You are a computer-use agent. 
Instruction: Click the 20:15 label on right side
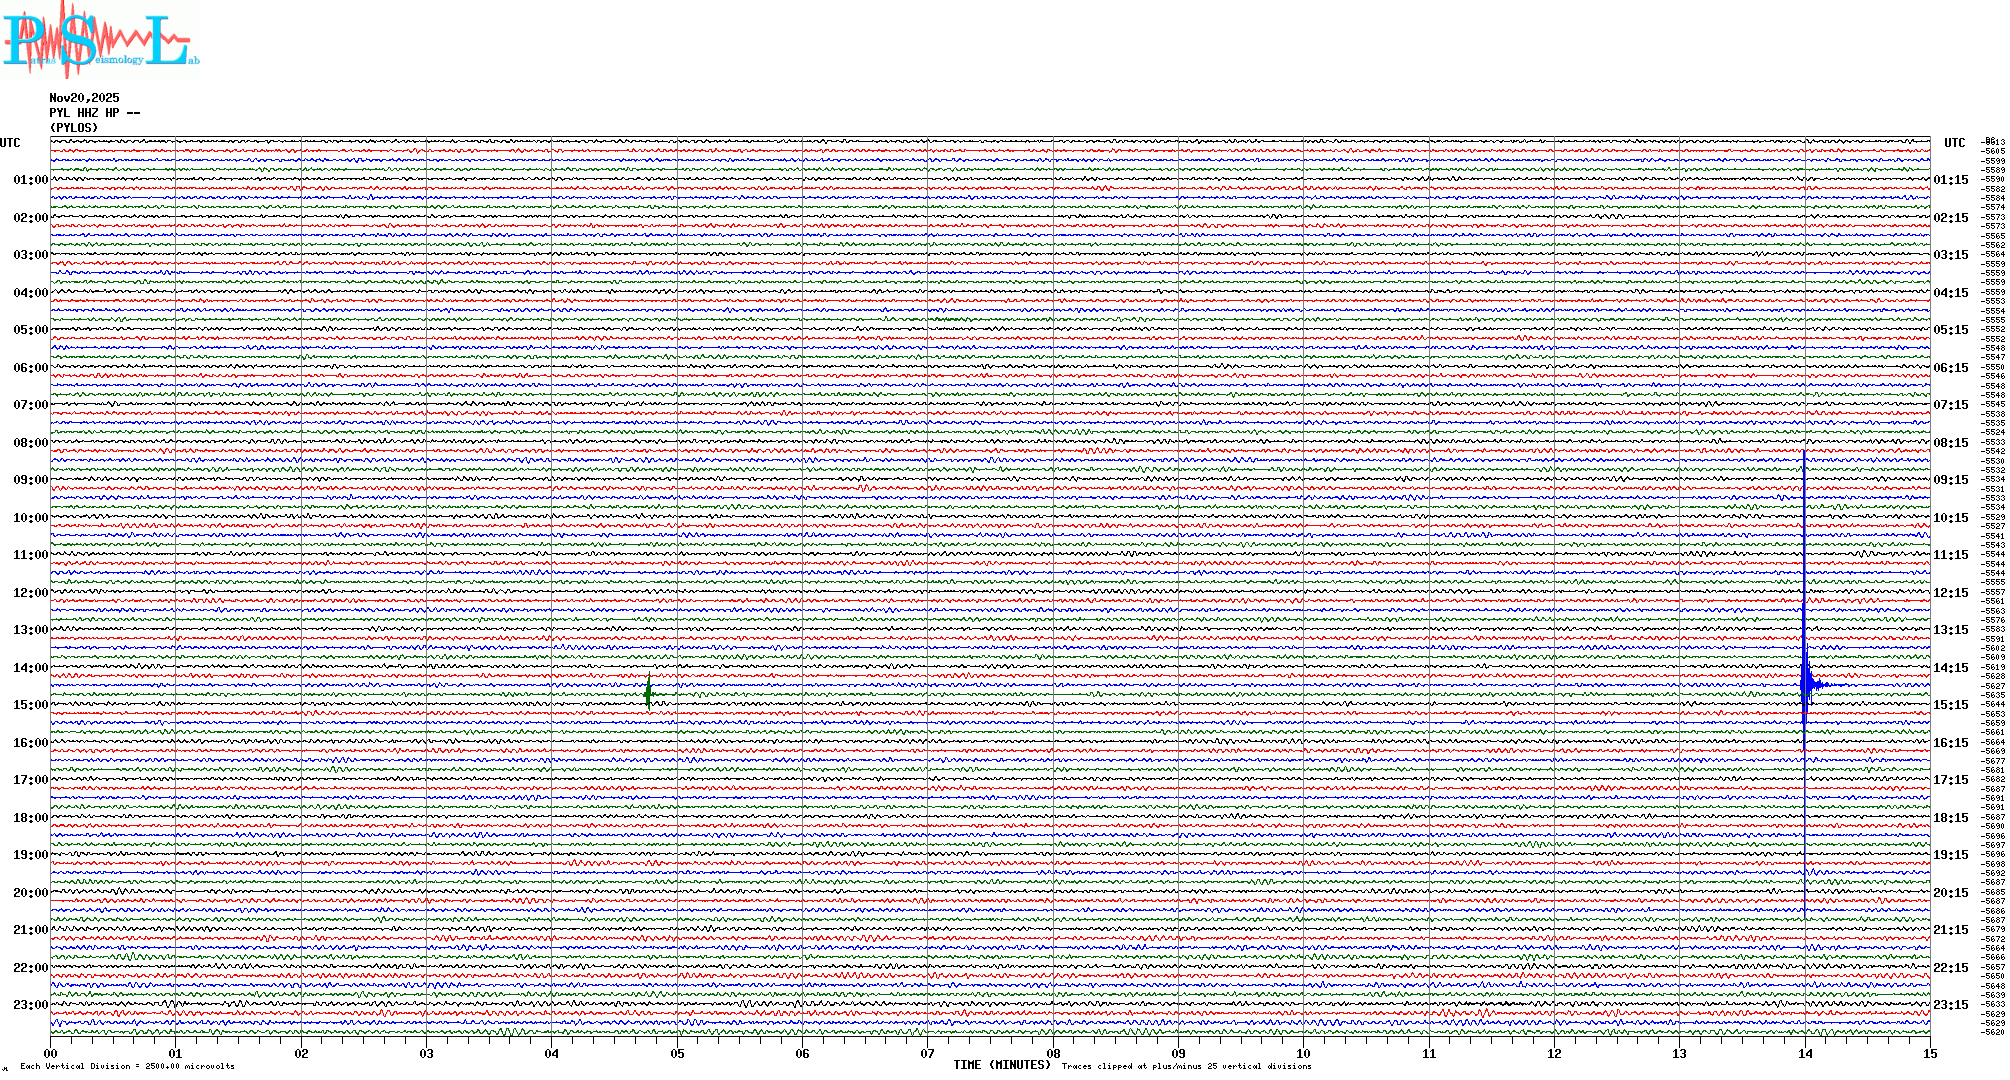[x=1950, y=893]
